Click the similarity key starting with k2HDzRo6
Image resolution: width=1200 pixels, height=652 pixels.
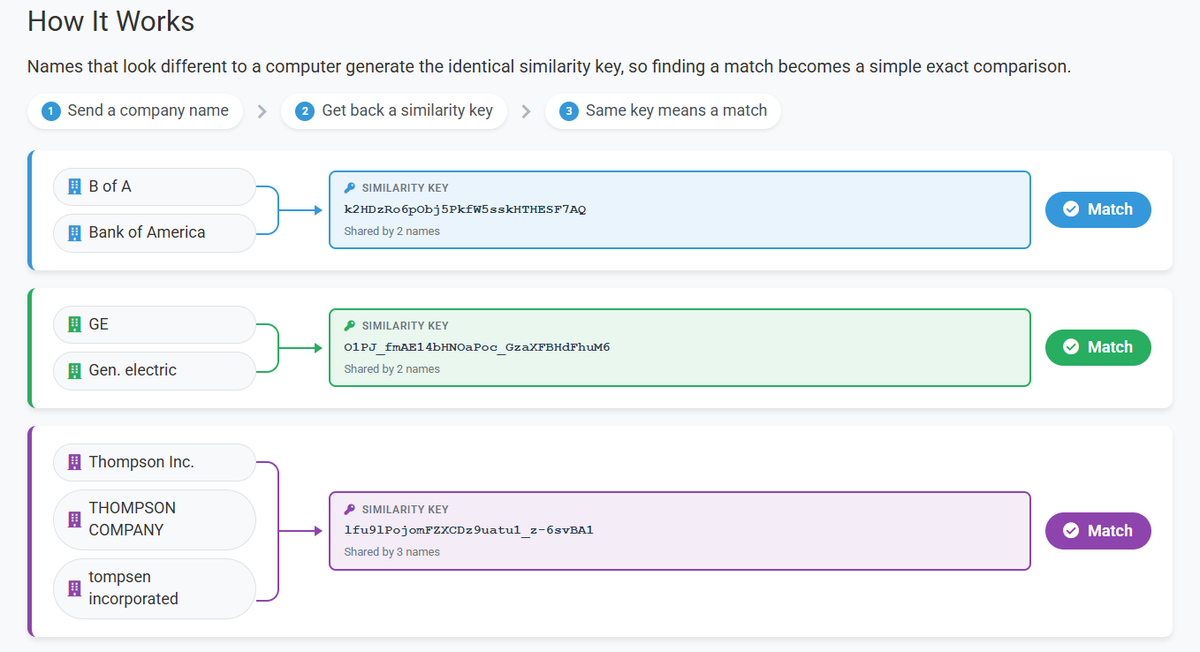coord(465,210)
